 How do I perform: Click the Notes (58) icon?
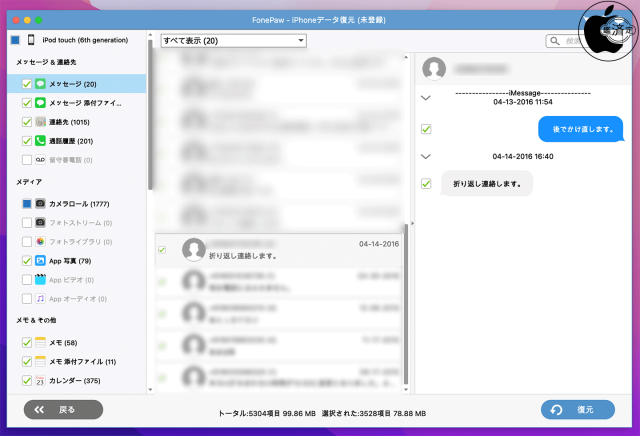click(x=40, y=343)
